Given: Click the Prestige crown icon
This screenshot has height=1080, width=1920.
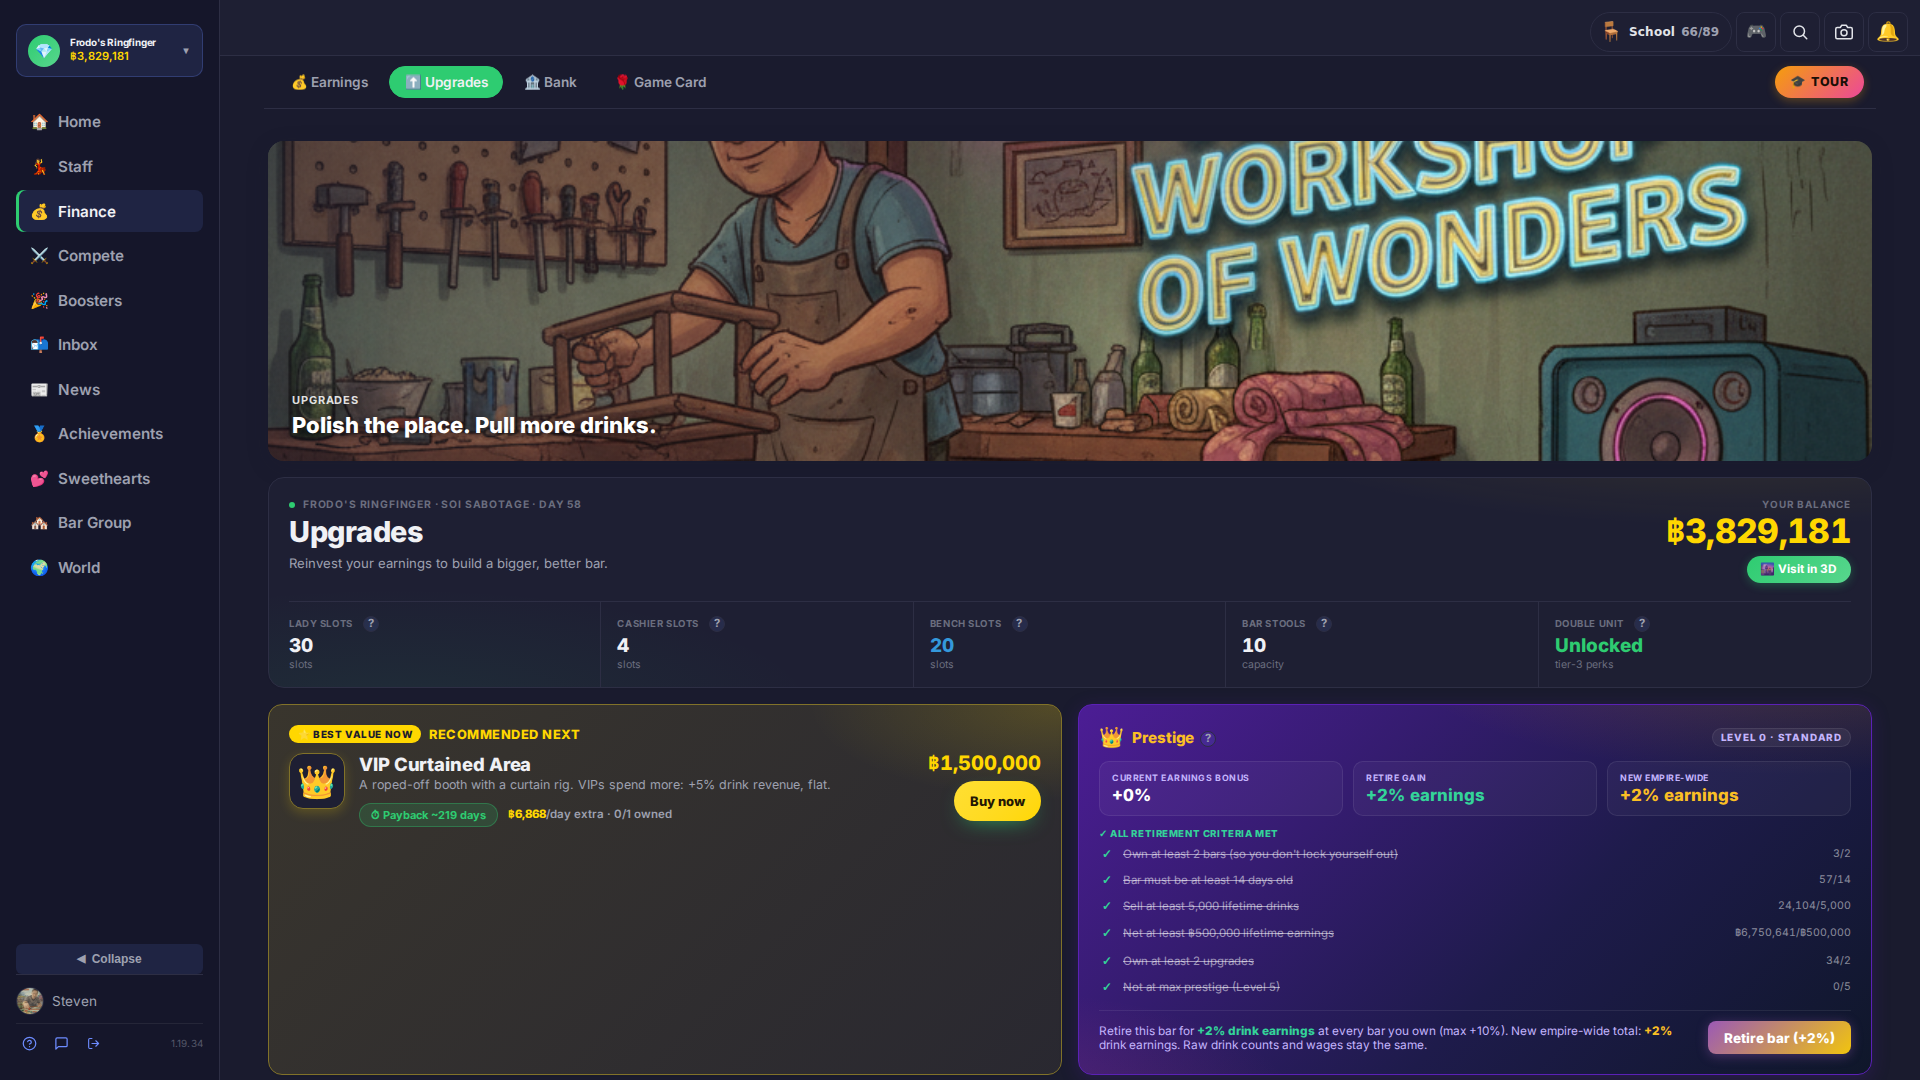Looking at the screenshot, I should click(x=1111, y=737).
